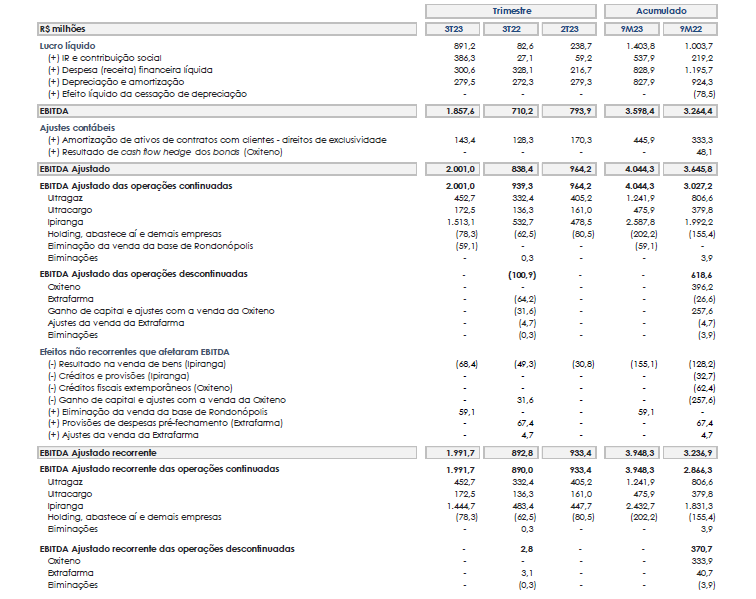Select the EBITDA row header
Screen dimensions: 756x599
point(227,111)
